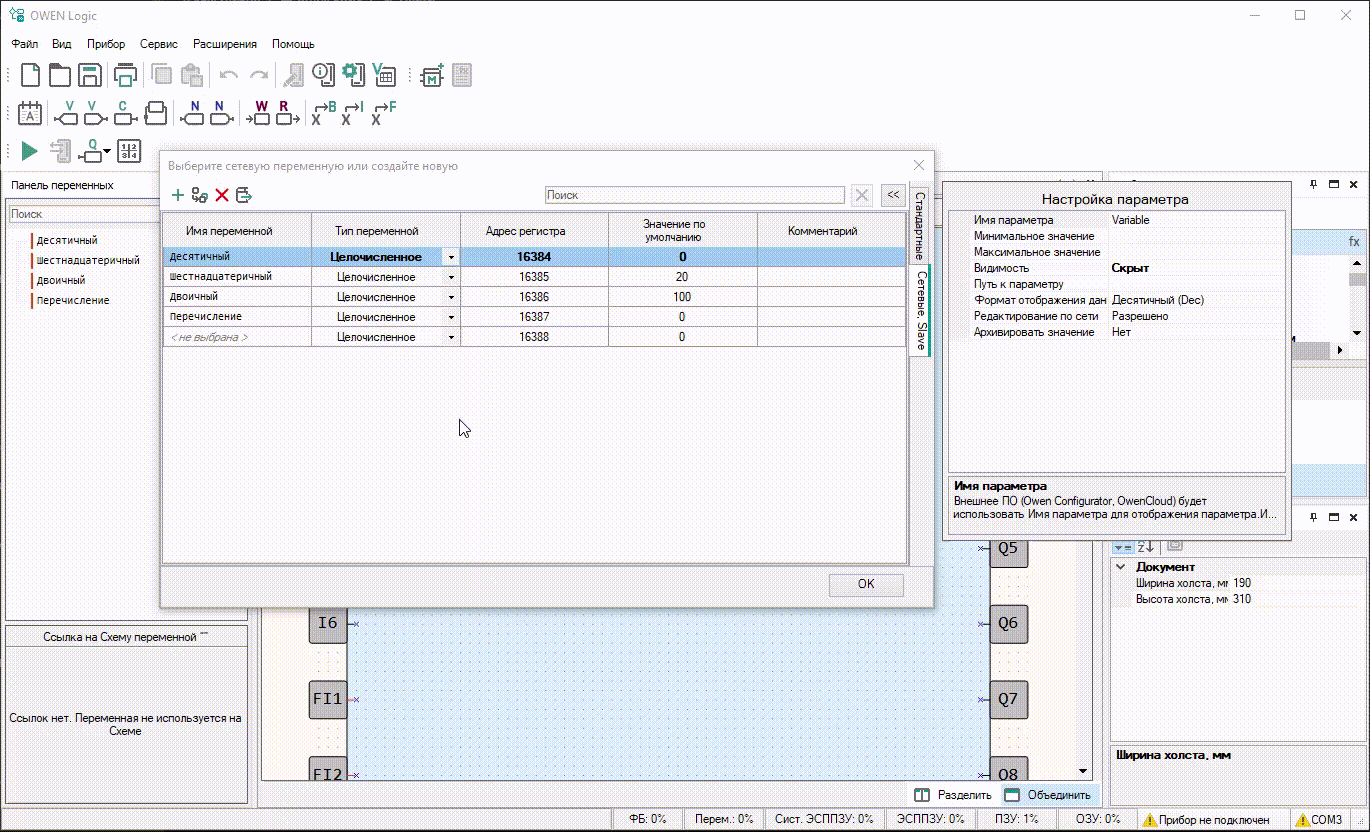Click the save project floppy disk icon

click(90, 75)
